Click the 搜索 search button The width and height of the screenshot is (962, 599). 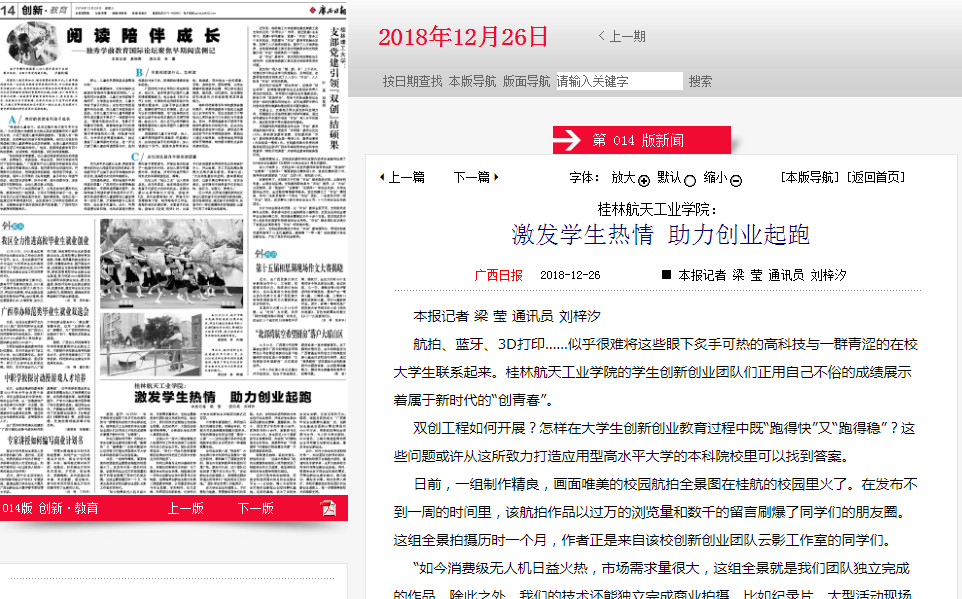click(700, 81)
